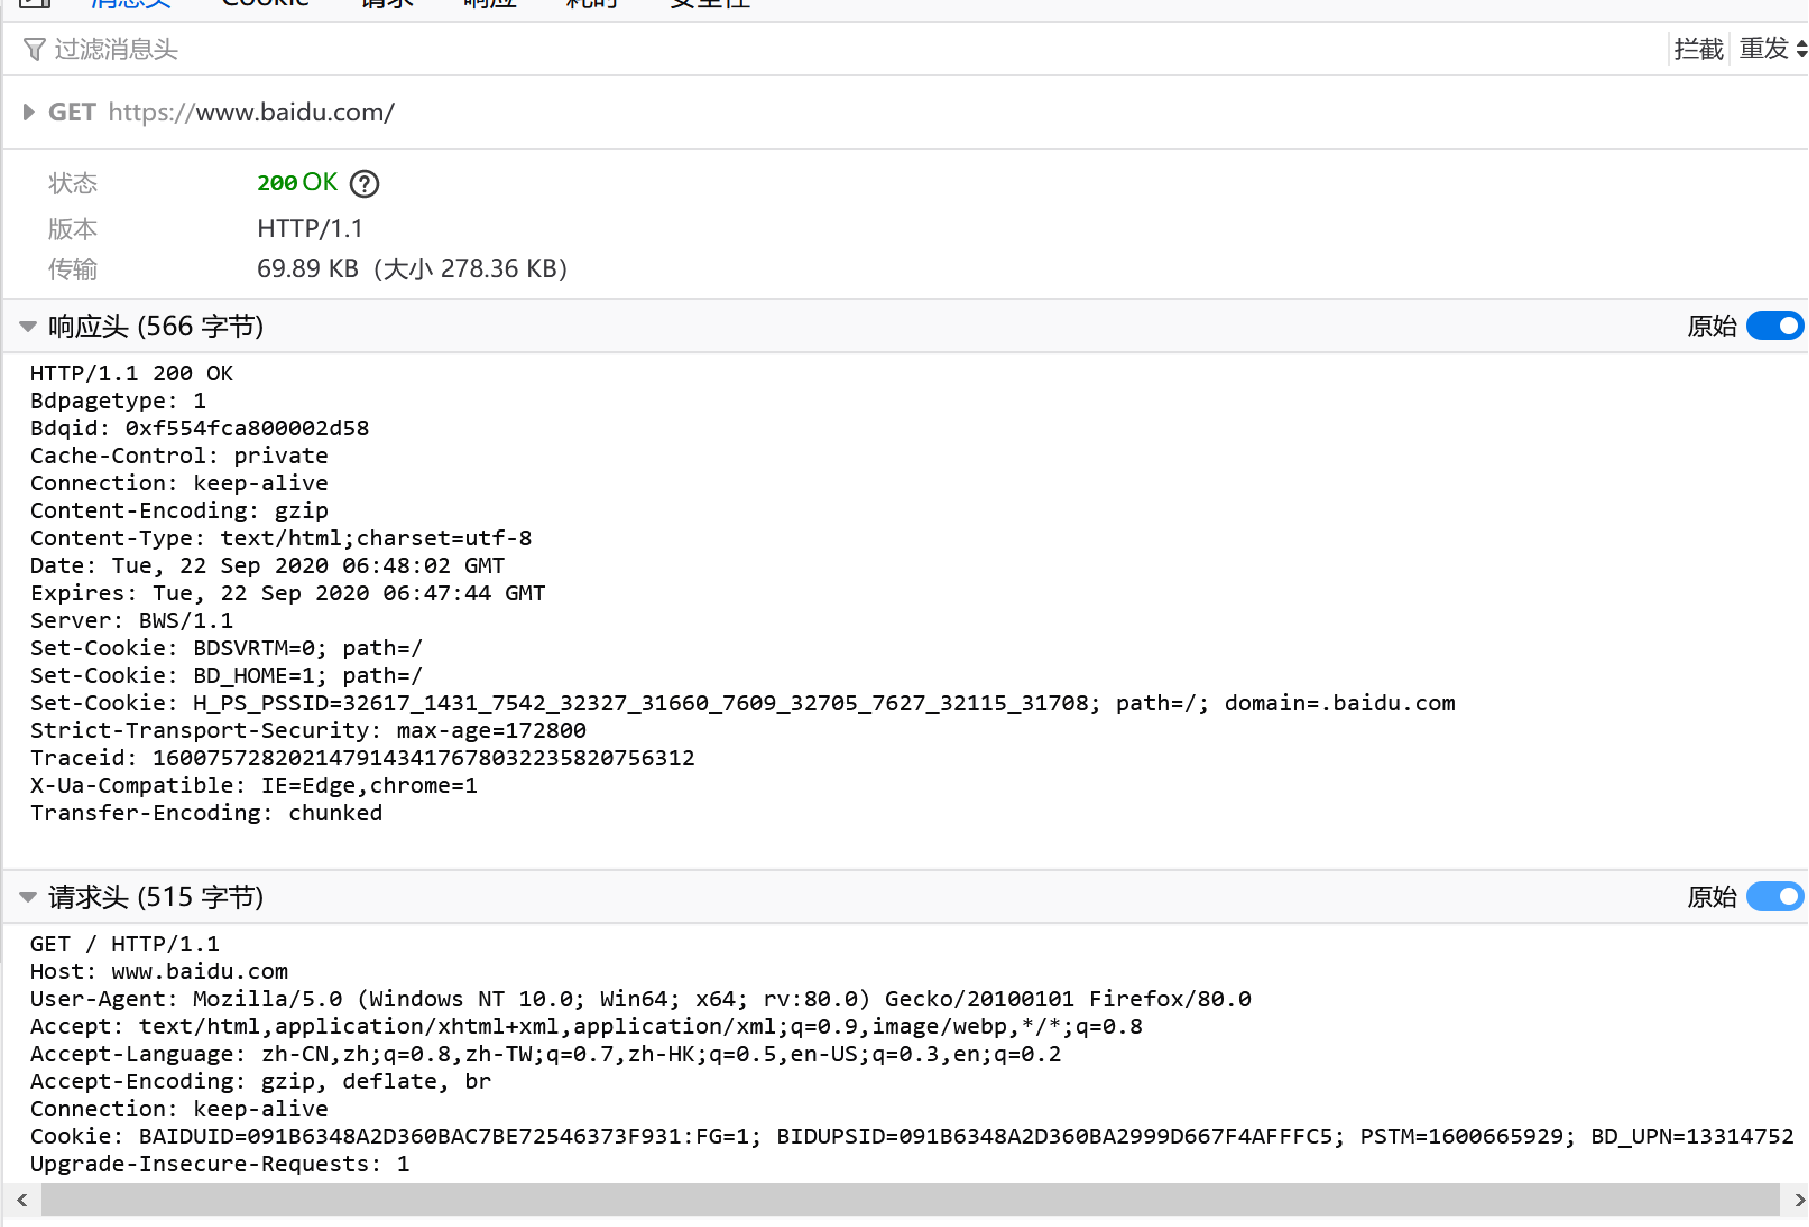Click the 'Strict-Transport-Security: max-age=172800' line

click(308, 731)
